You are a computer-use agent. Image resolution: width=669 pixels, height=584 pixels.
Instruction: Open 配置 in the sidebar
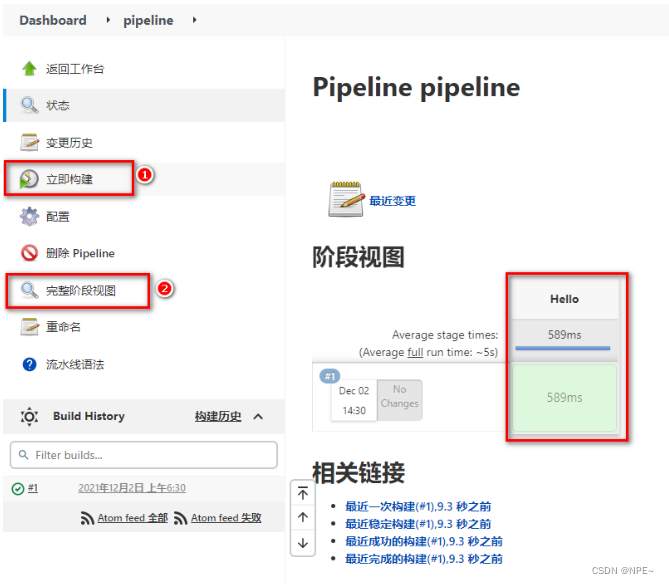tap(58, 217)
